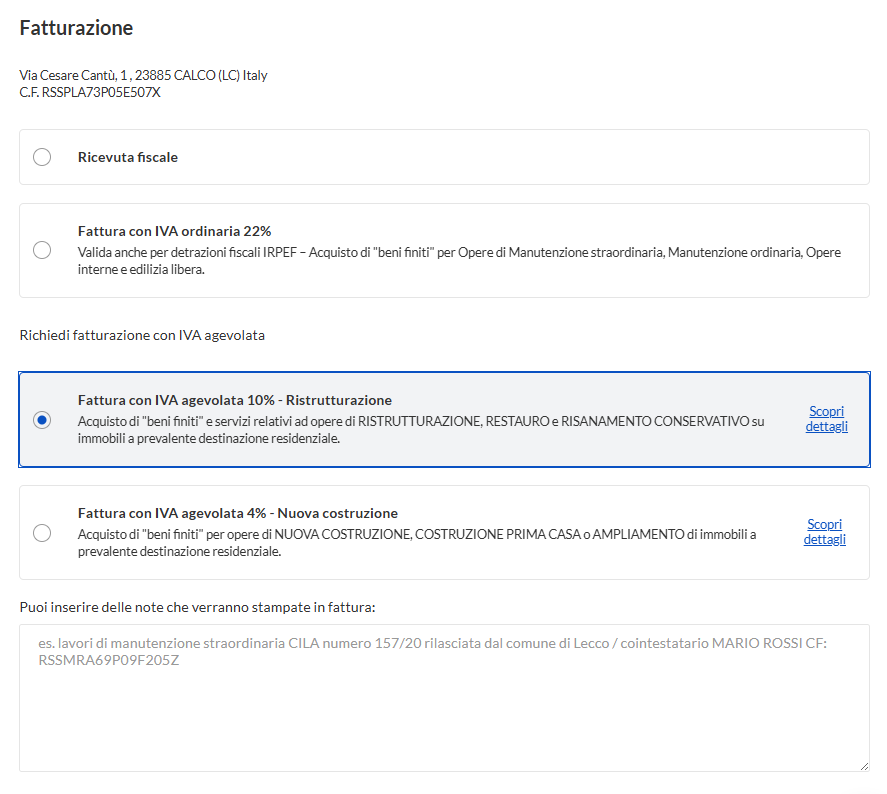Image resolution: width=887 pixels, height=794 pixels.
Task: Select the IVA agevolata 10% radio button
Action: 42,420
